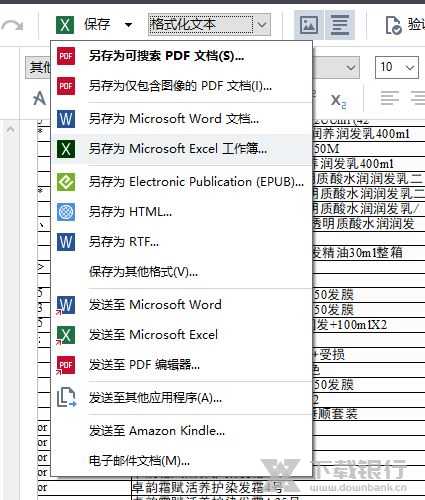Click the align left icon
425x500 pixels.
(x=390, y=98)
